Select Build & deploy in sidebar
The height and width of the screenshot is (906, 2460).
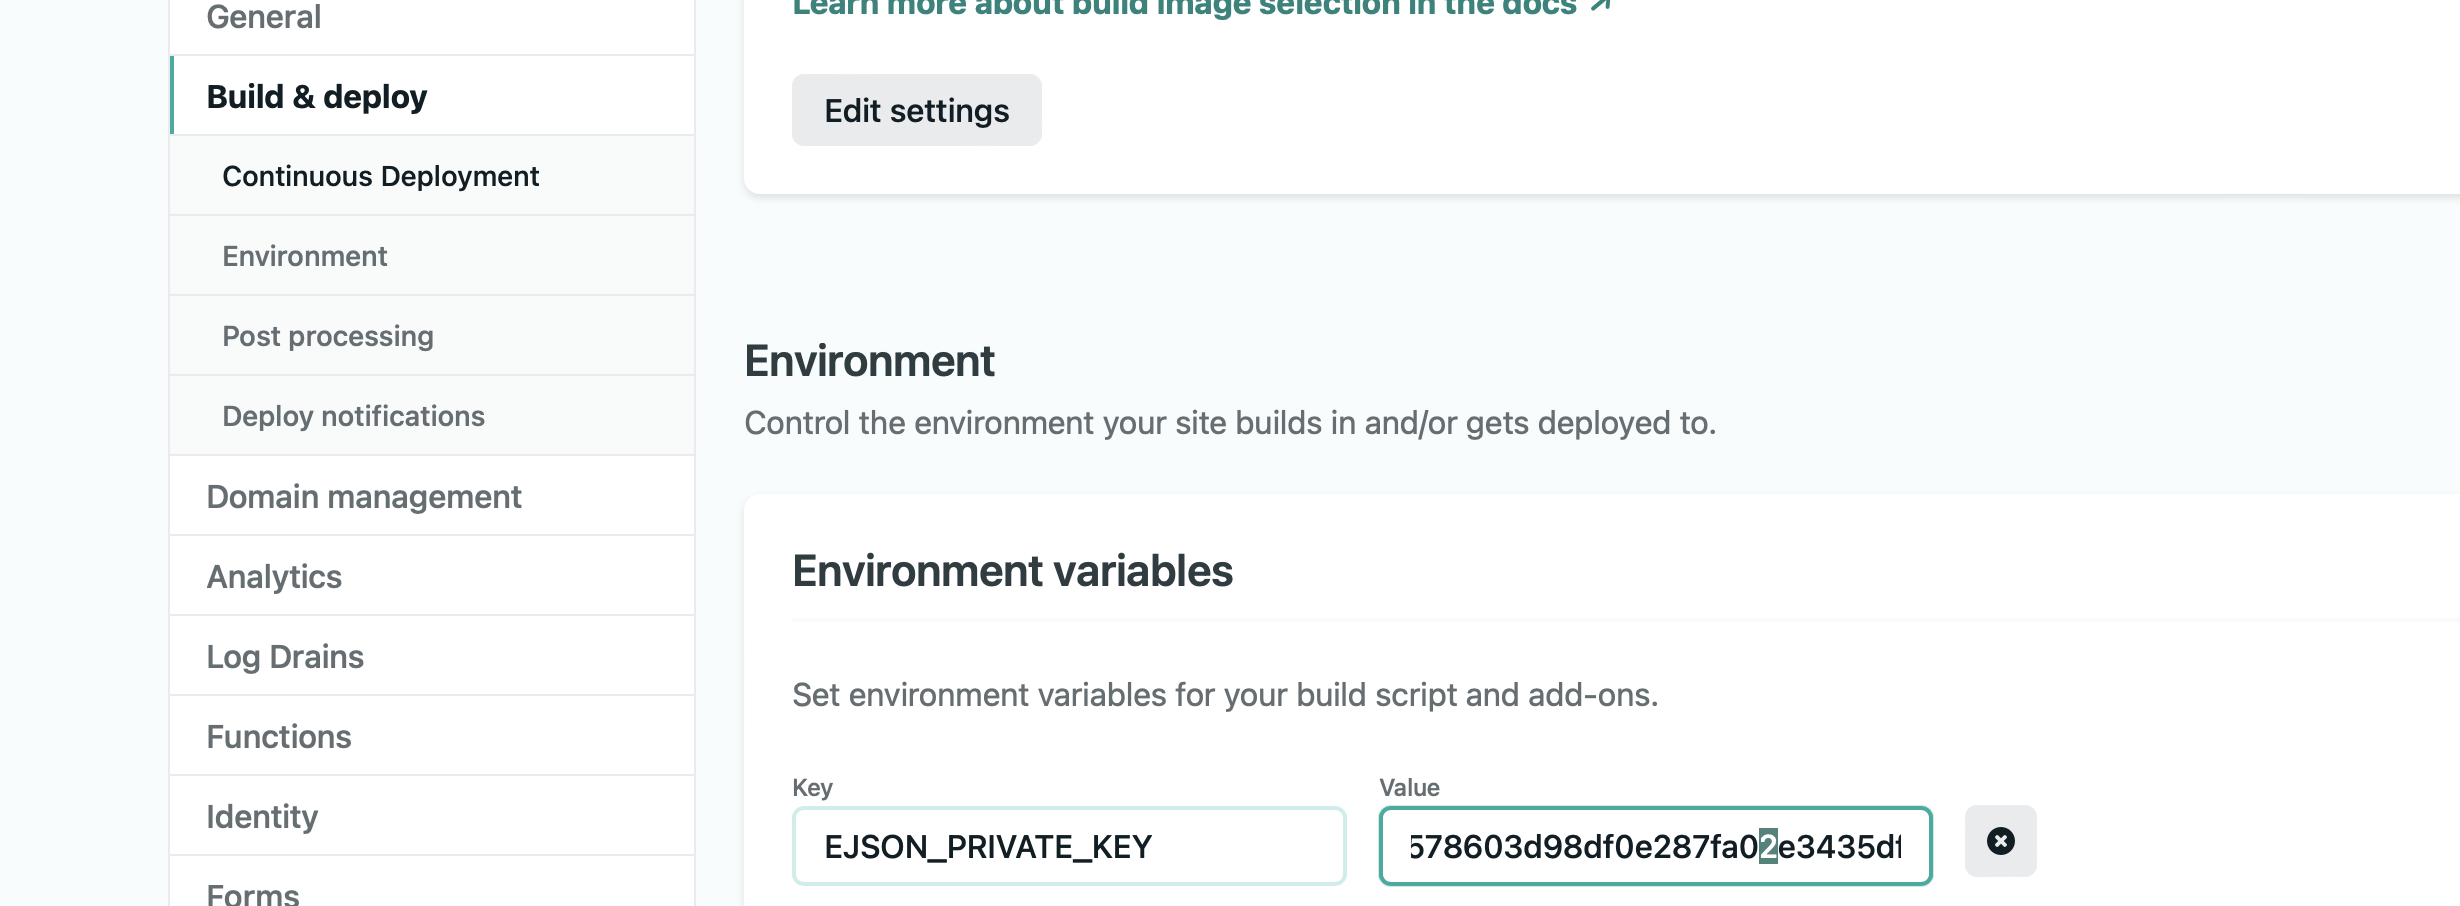(x=317, y=97)
